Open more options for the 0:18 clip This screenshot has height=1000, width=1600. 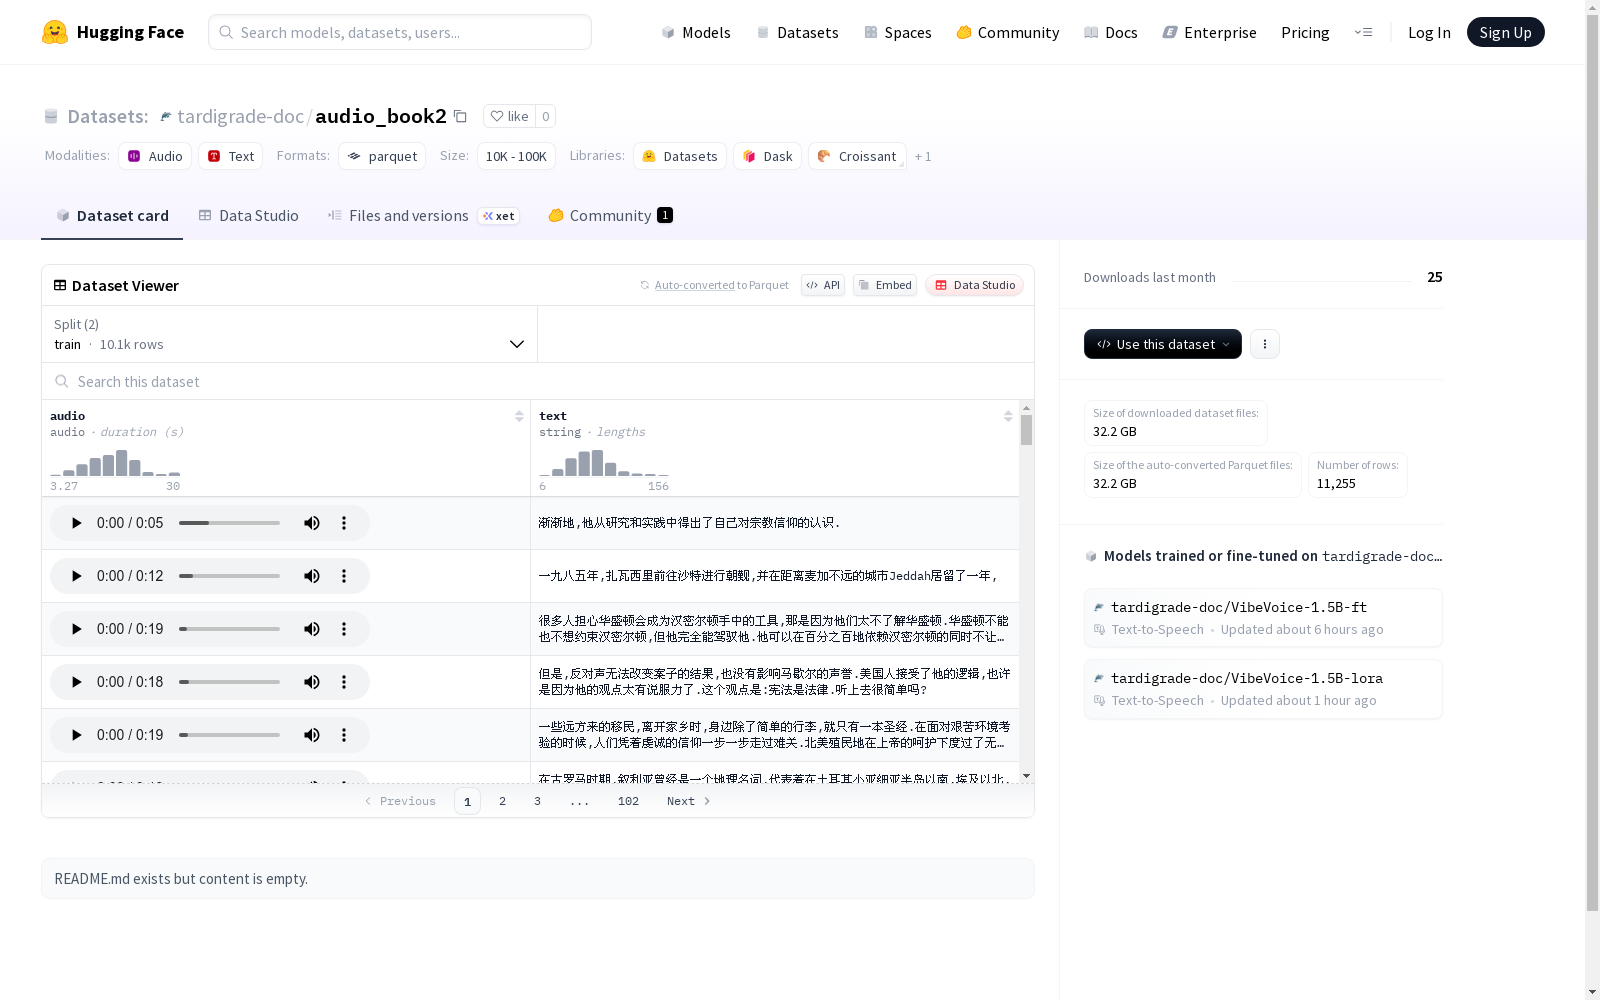[344, 682]
